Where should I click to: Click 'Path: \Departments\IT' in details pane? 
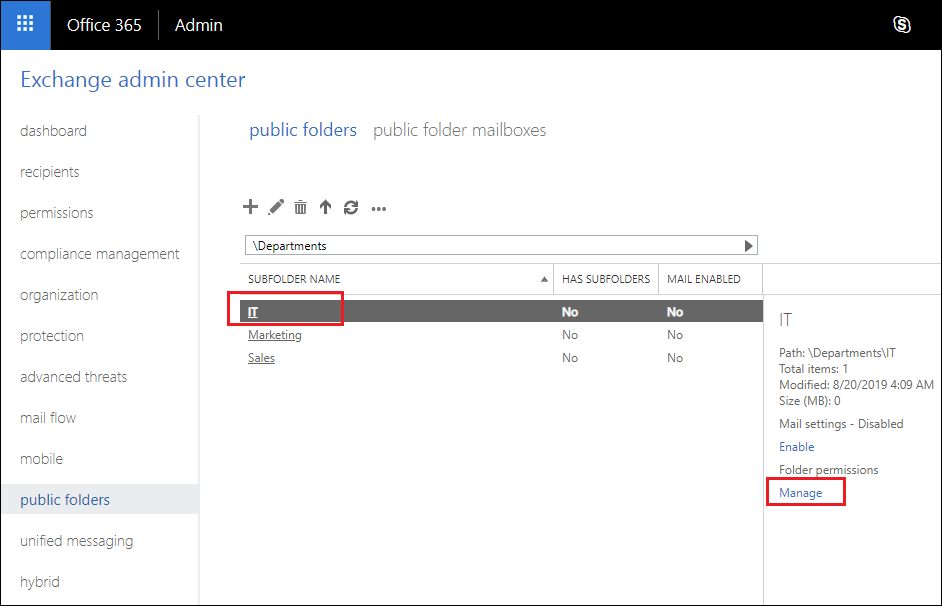[837, 353]
